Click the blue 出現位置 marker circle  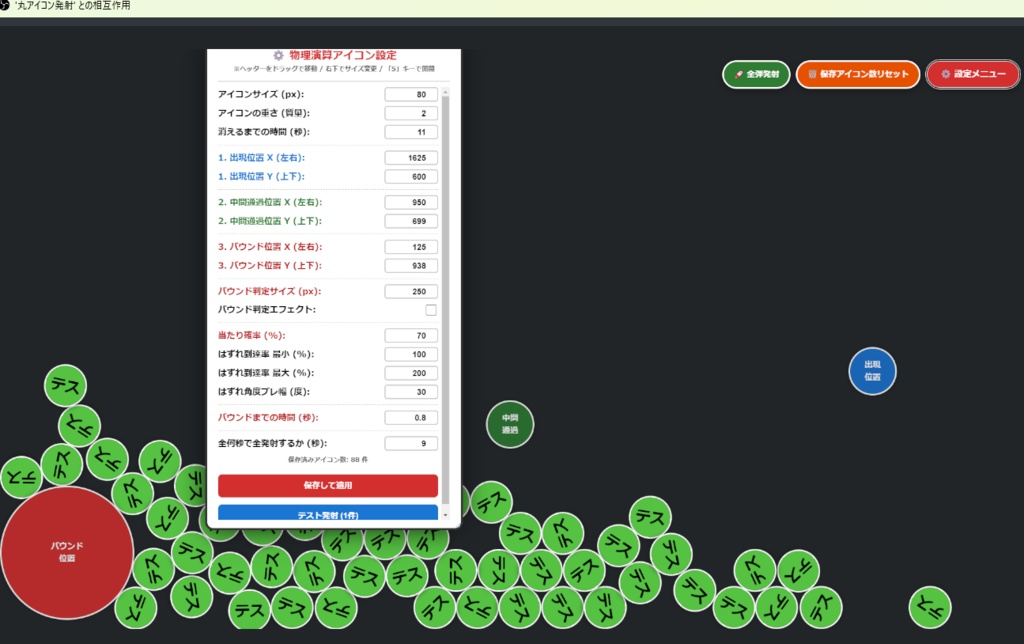[872, 371]
